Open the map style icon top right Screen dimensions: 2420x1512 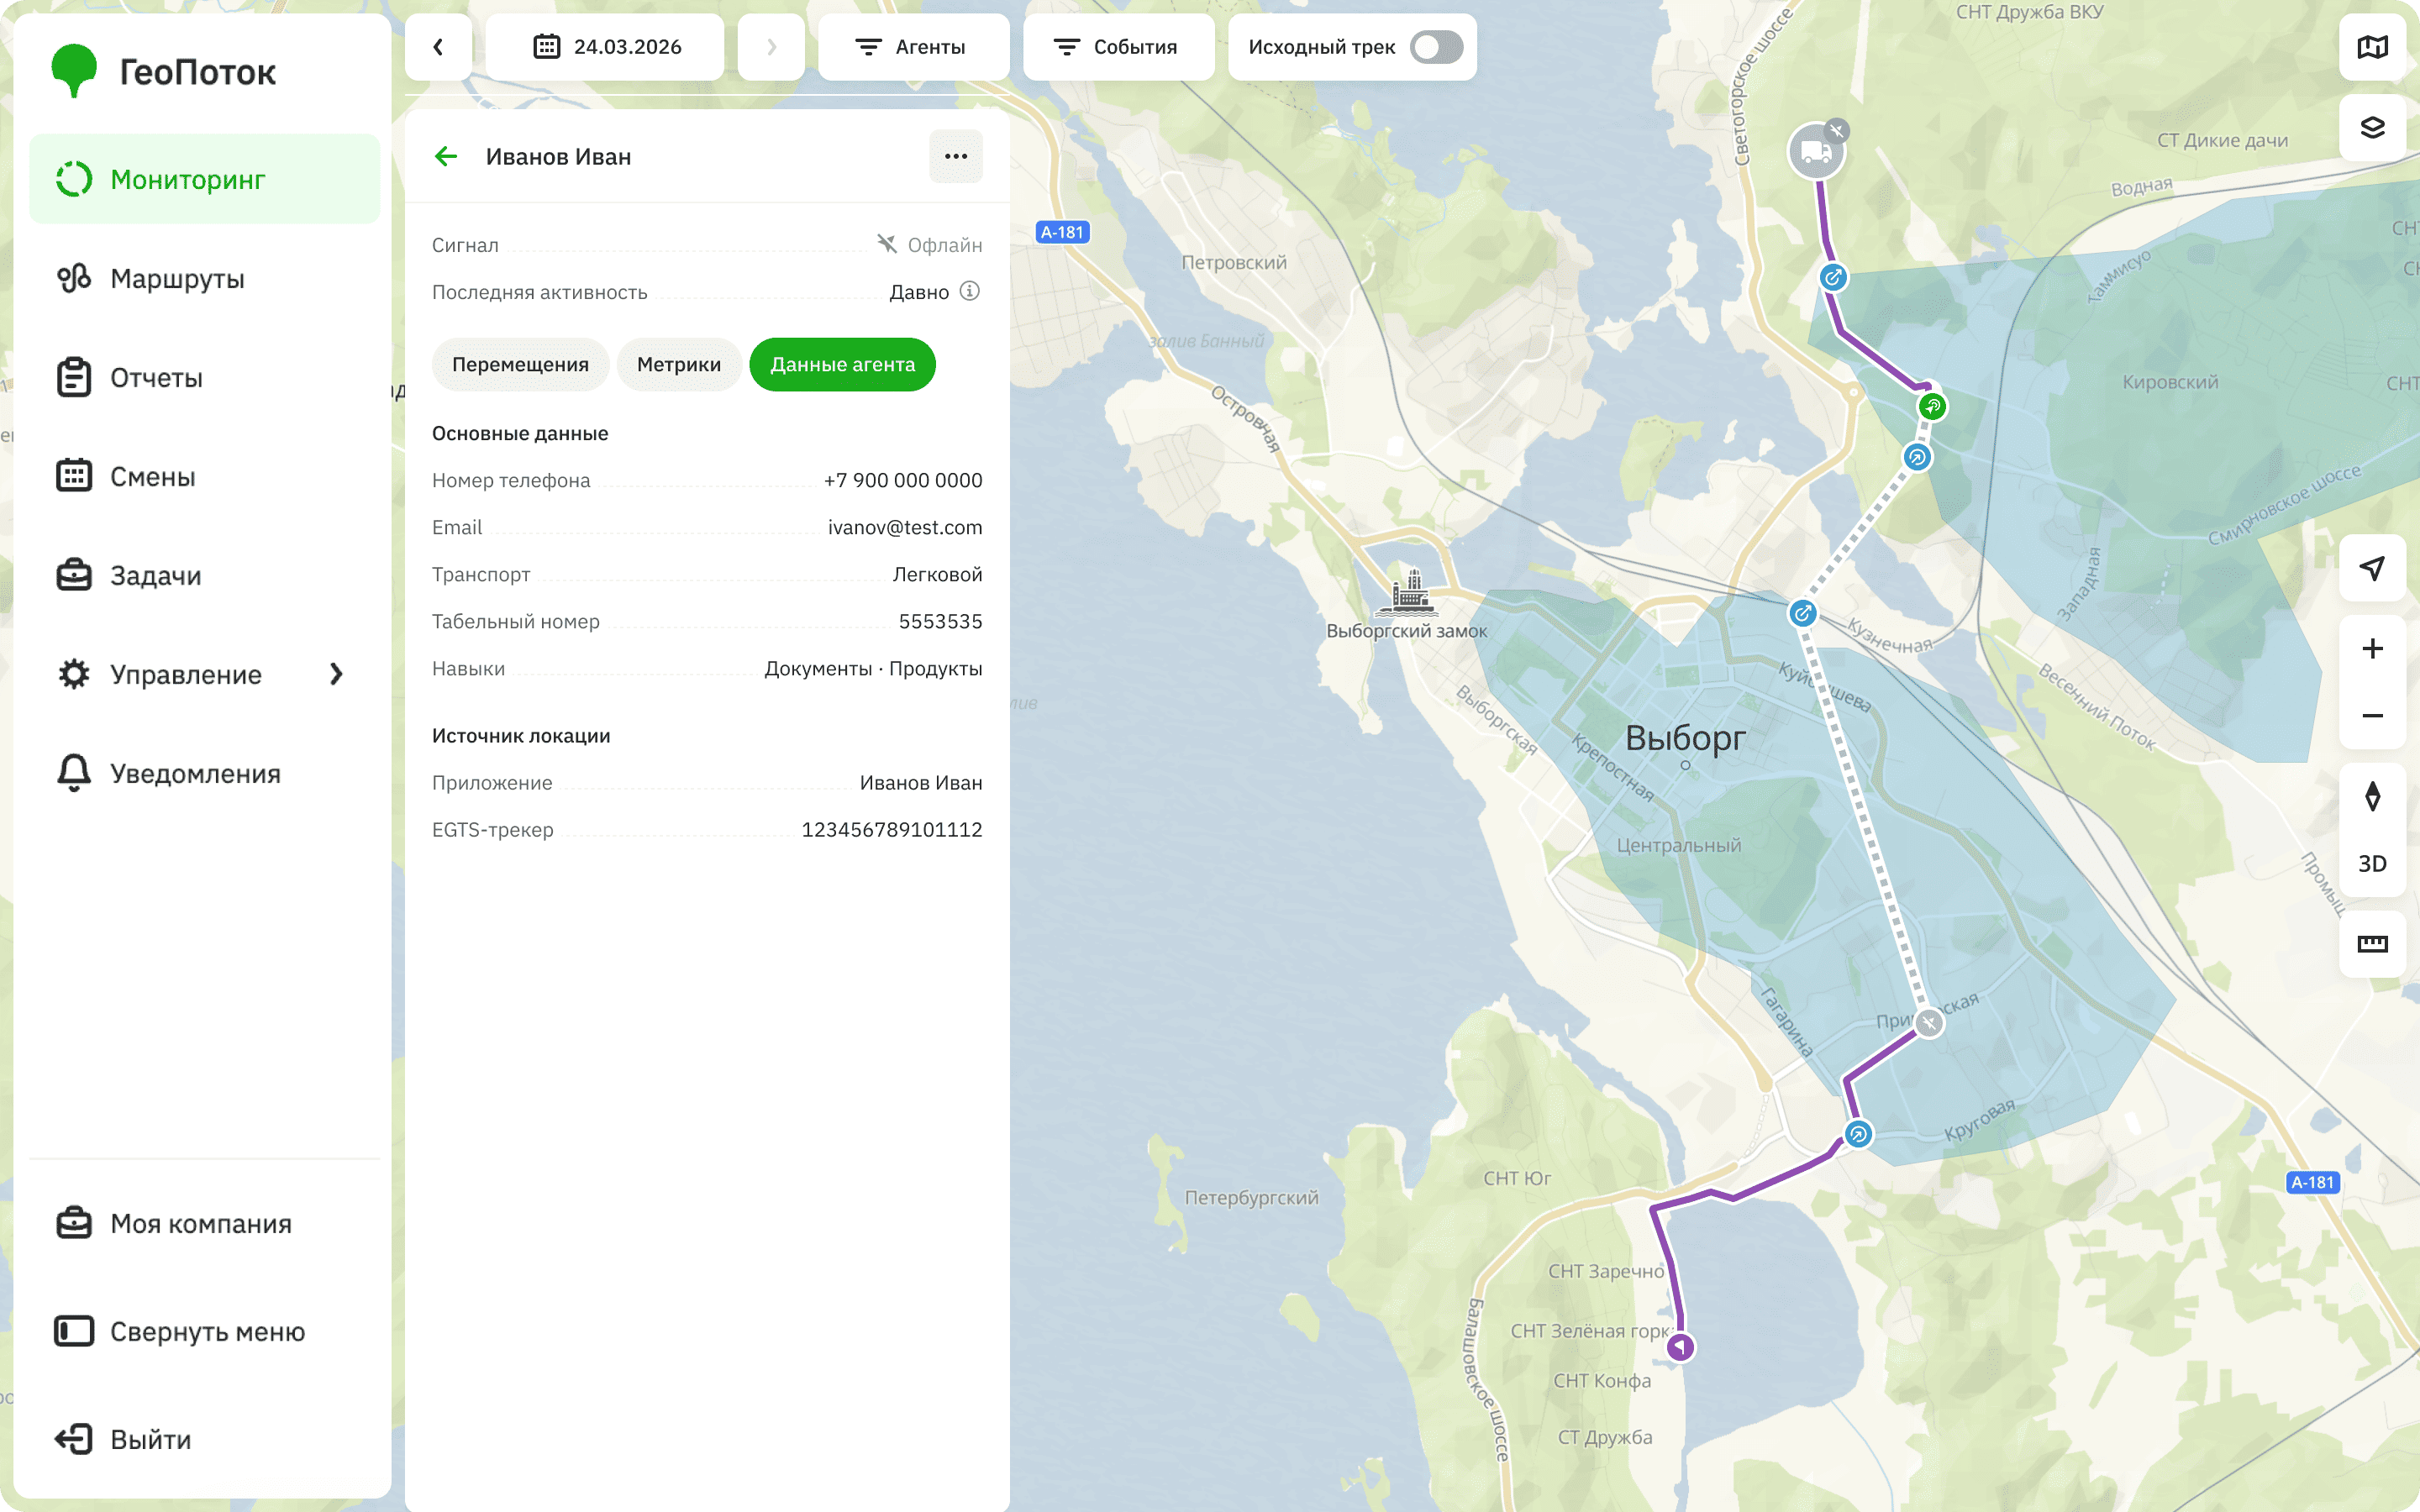2372,47
